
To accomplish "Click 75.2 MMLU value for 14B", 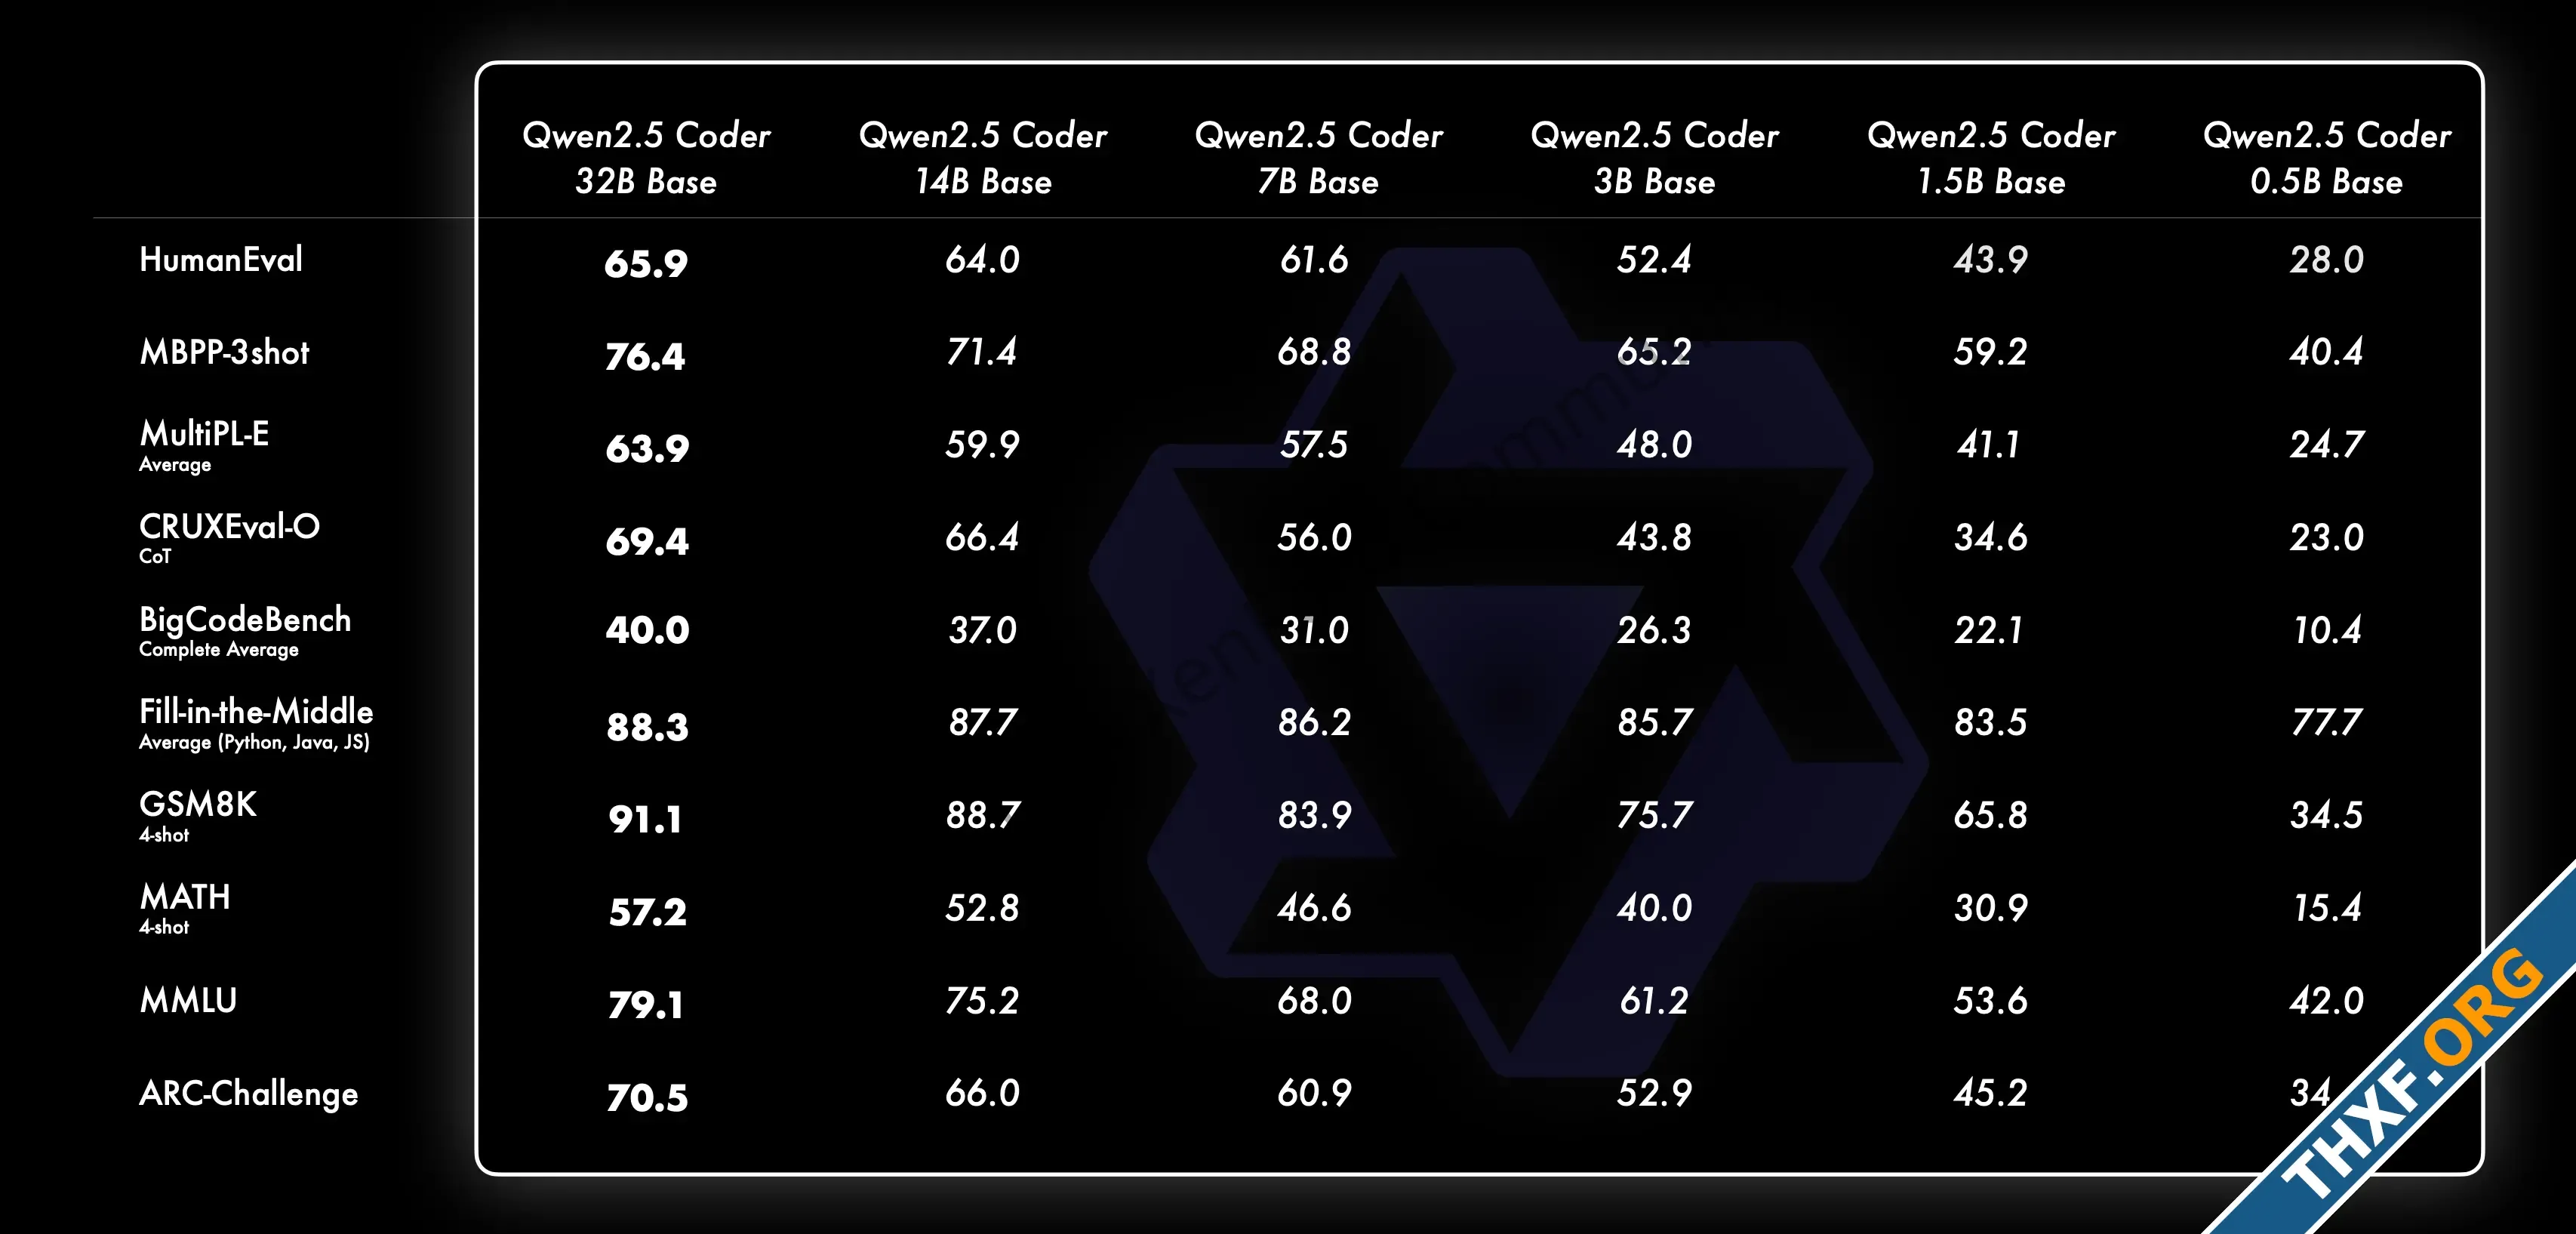I will [x=982, y=1001].
